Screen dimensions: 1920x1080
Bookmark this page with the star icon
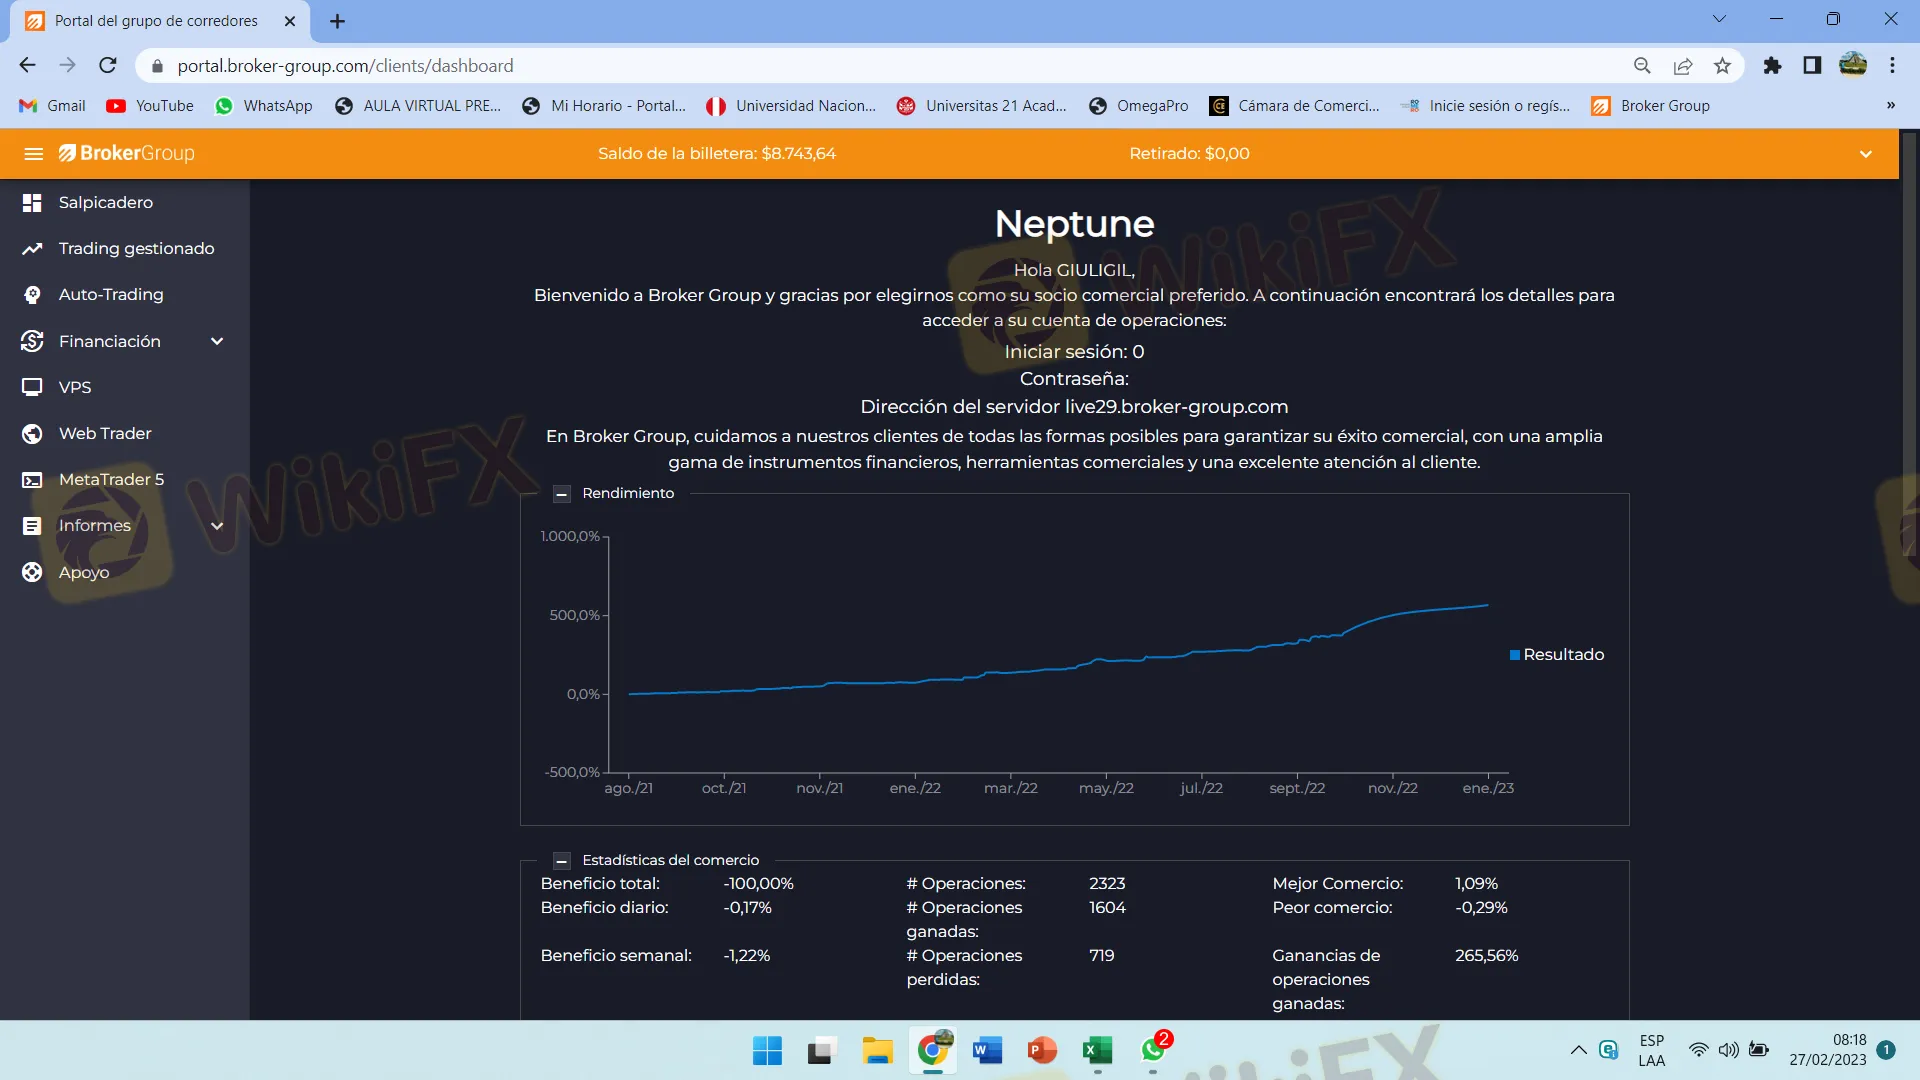click(x=1722, y=66)
